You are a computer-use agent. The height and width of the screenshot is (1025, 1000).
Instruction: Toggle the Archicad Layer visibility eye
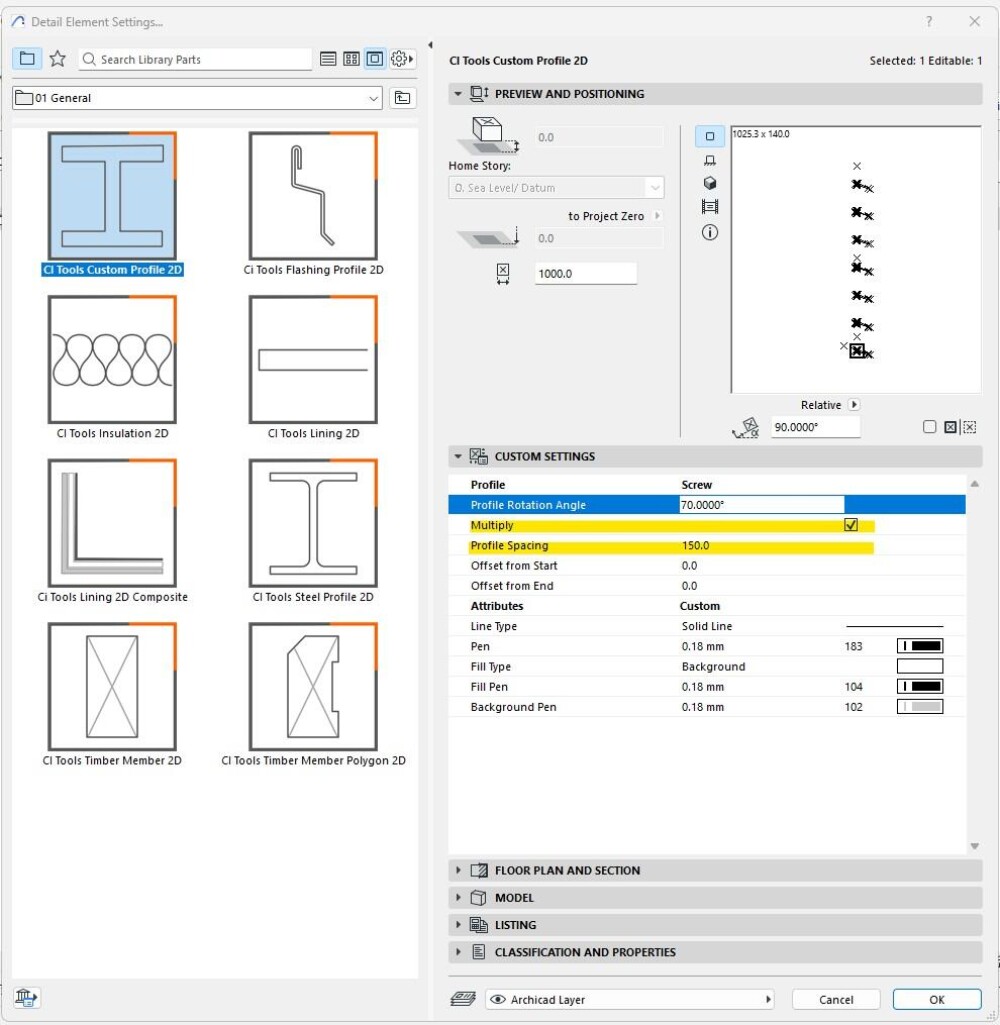(x=497, y=1000)
